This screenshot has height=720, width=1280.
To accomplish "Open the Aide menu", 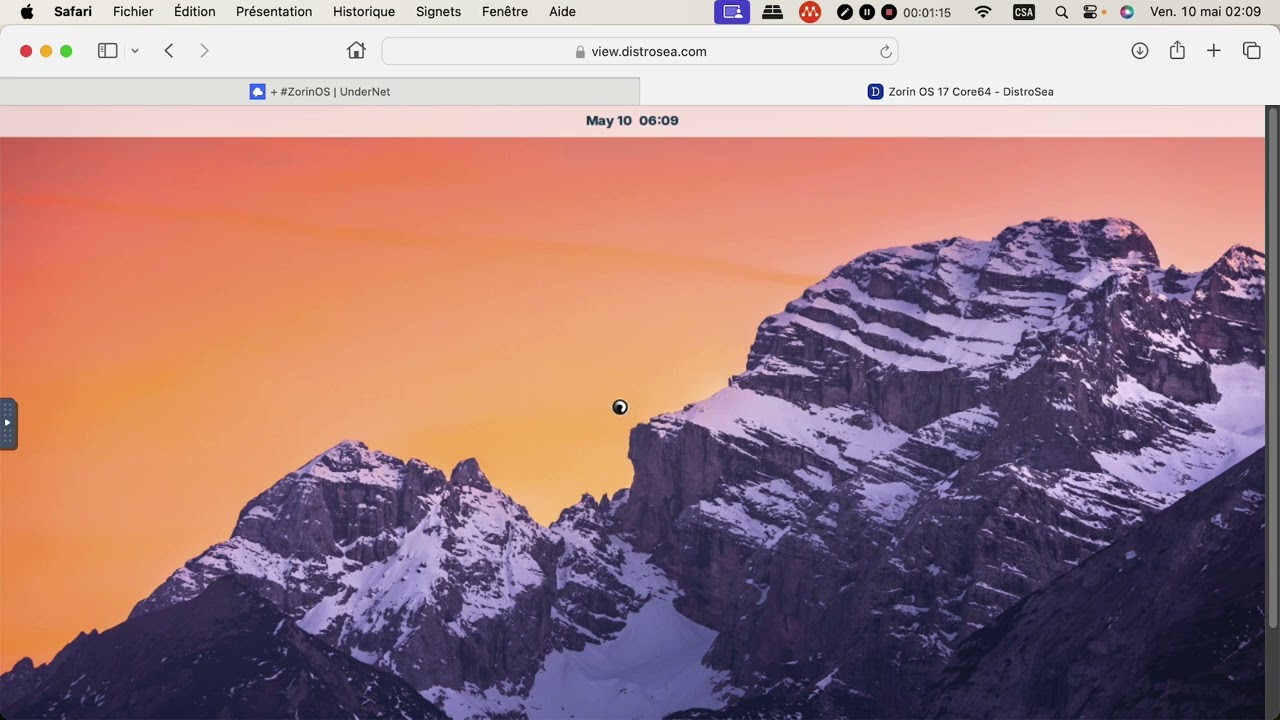I will (x=562, y=12).
